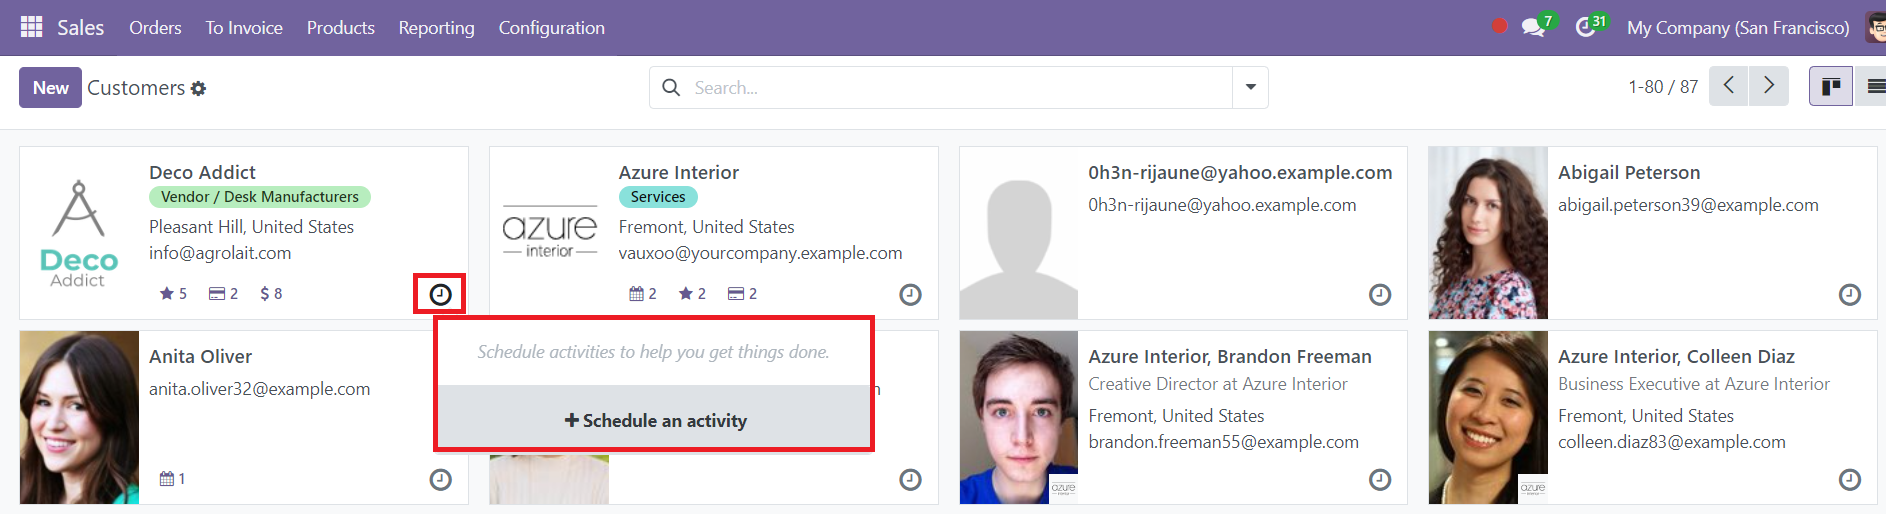Image resolution: width=1886 pixels, height=514 pixels.
Task: Open the Products menu
Action: click(x=341, y=28)
